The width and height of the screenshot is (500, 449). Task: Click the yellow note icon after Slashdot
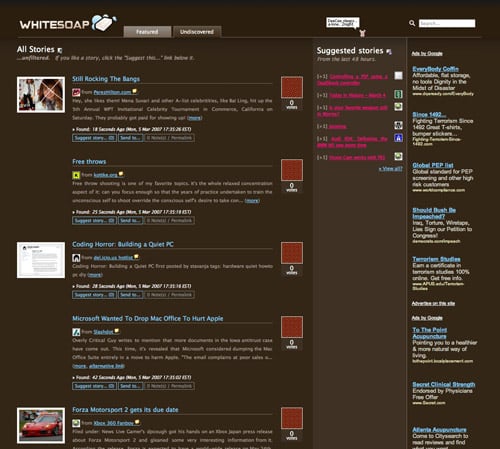(x=117, y=331)
